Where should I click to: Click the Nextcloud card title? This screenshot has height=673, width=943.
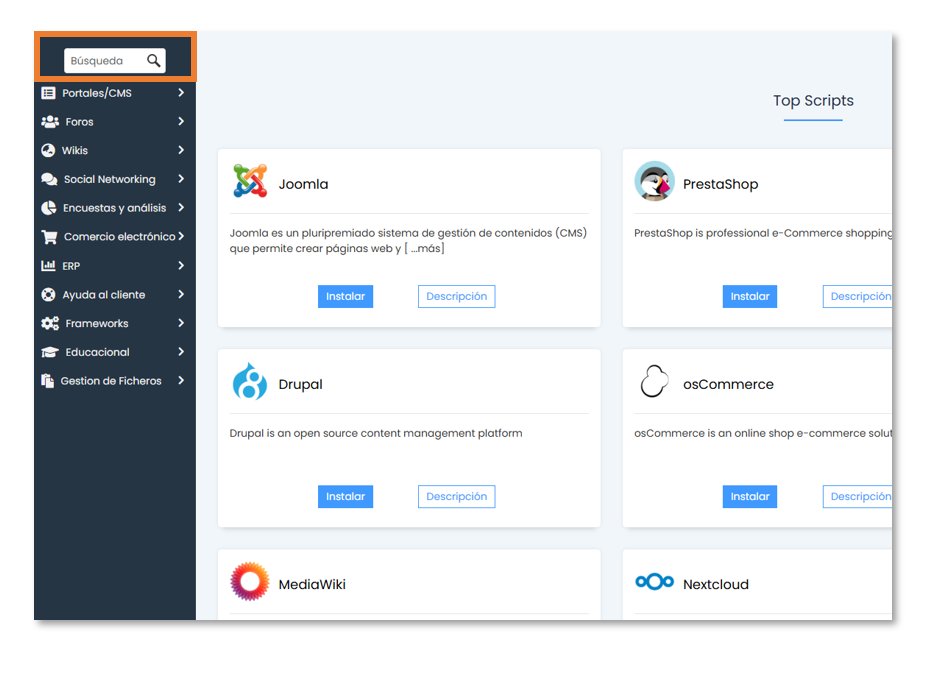pyautogui.click(x=716, y=585)
